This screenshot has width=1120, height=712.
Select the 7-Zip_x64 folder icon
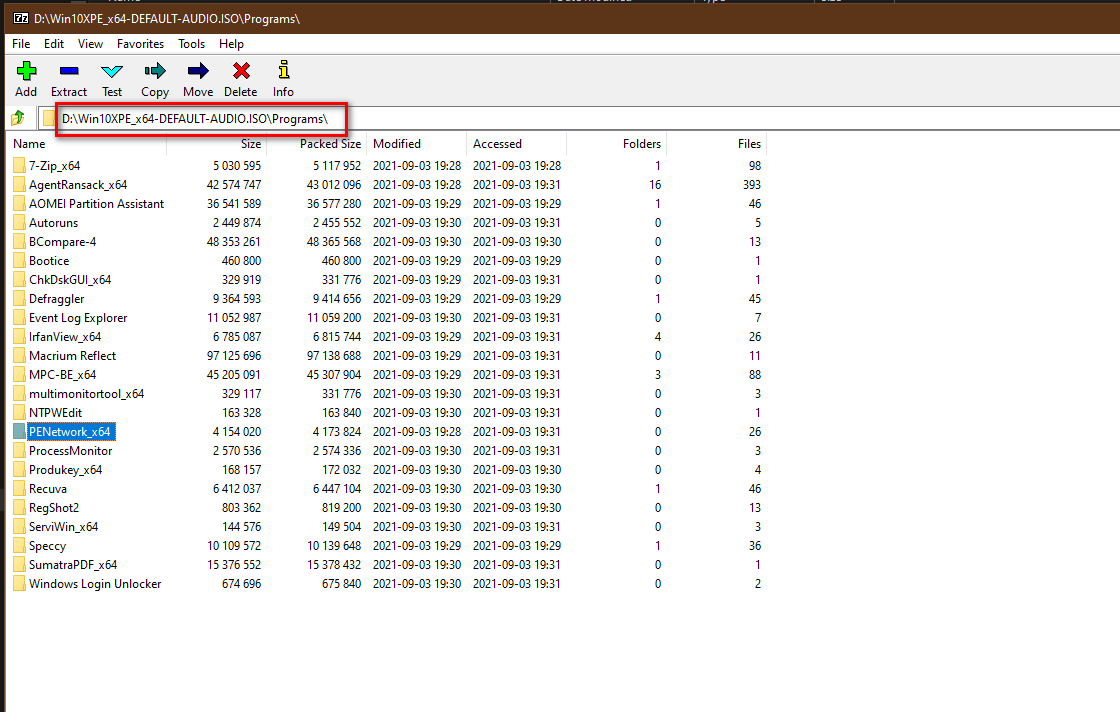[x=19, y=166]
